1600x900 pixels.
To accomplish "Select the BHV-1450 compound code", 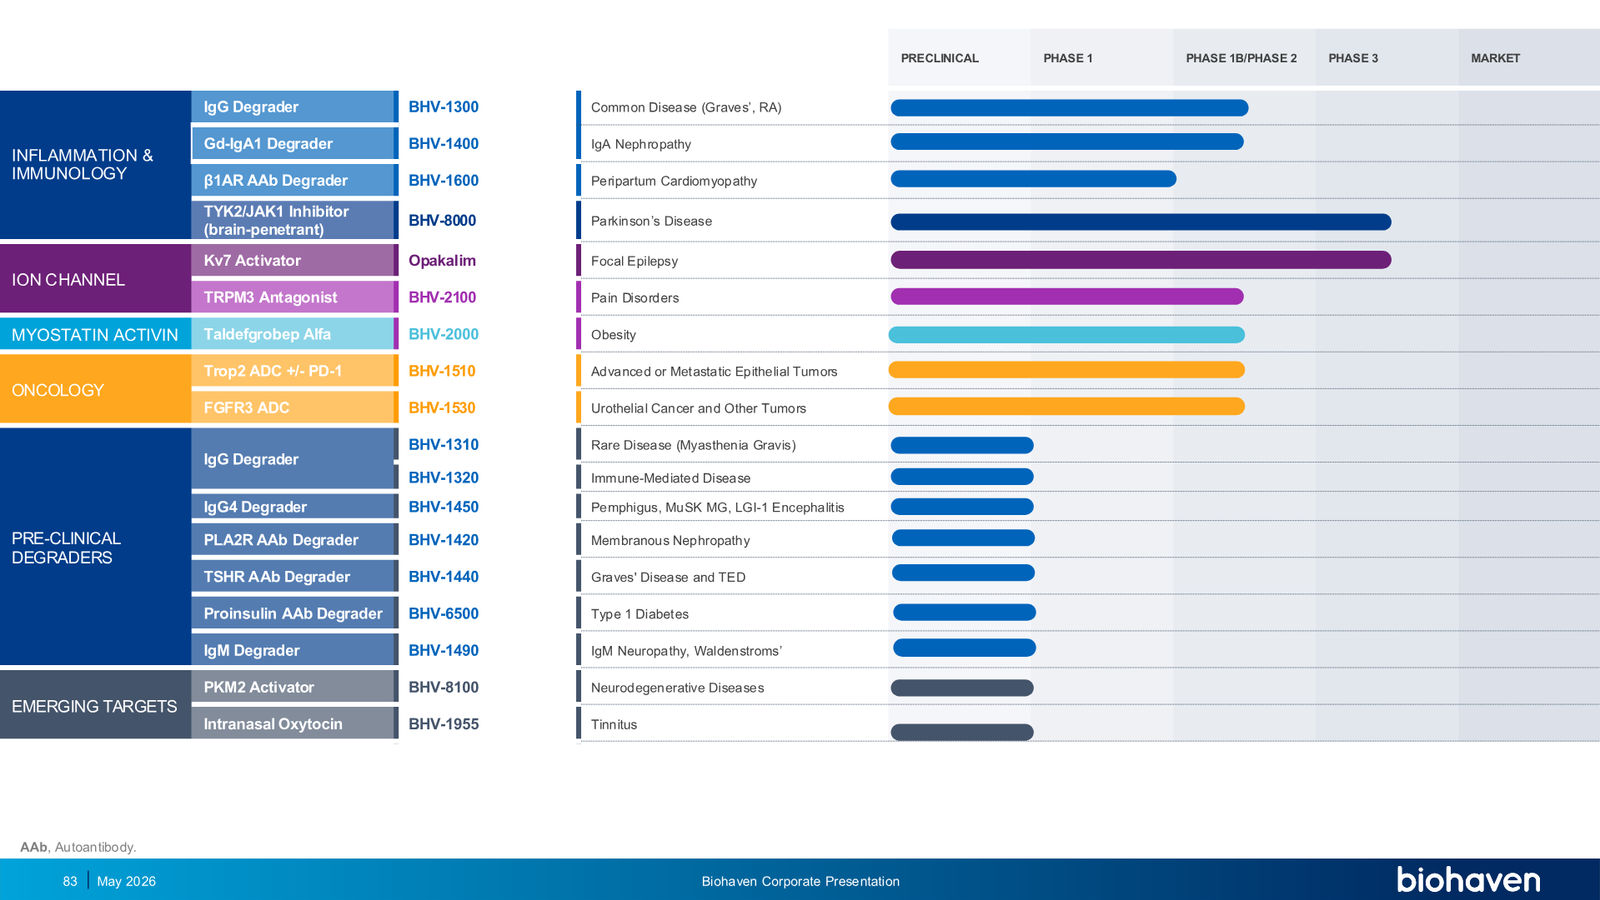I will pyautogui.click(x=443, y=507).
